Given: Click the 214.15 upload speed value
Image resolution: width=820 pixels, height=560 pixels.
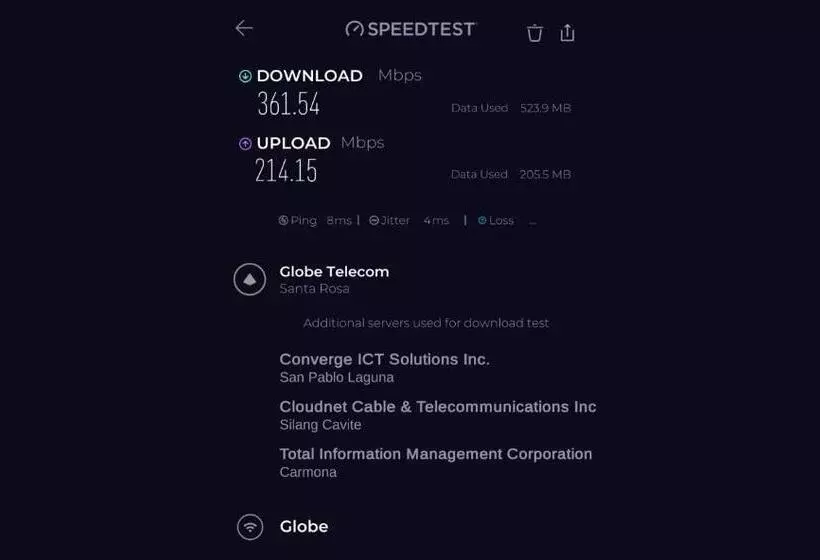Looking at the screenshot, I should (286, 171).
